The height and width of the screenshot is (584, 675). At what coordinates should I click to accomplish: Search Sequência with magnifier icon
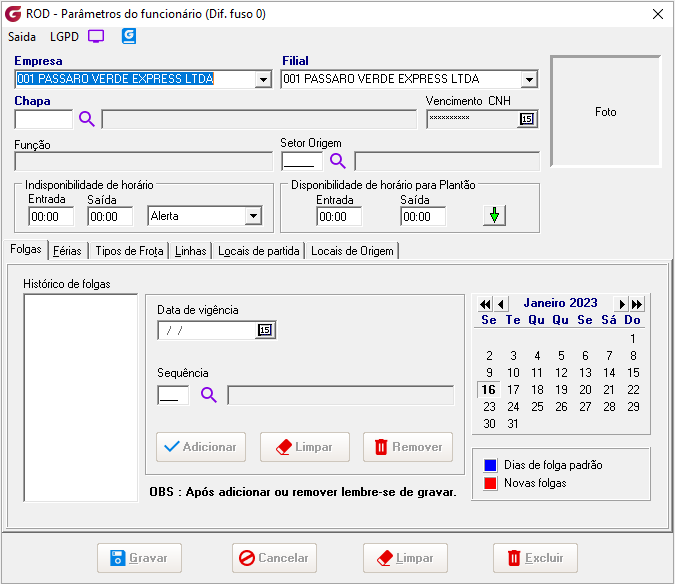(209, 394)
